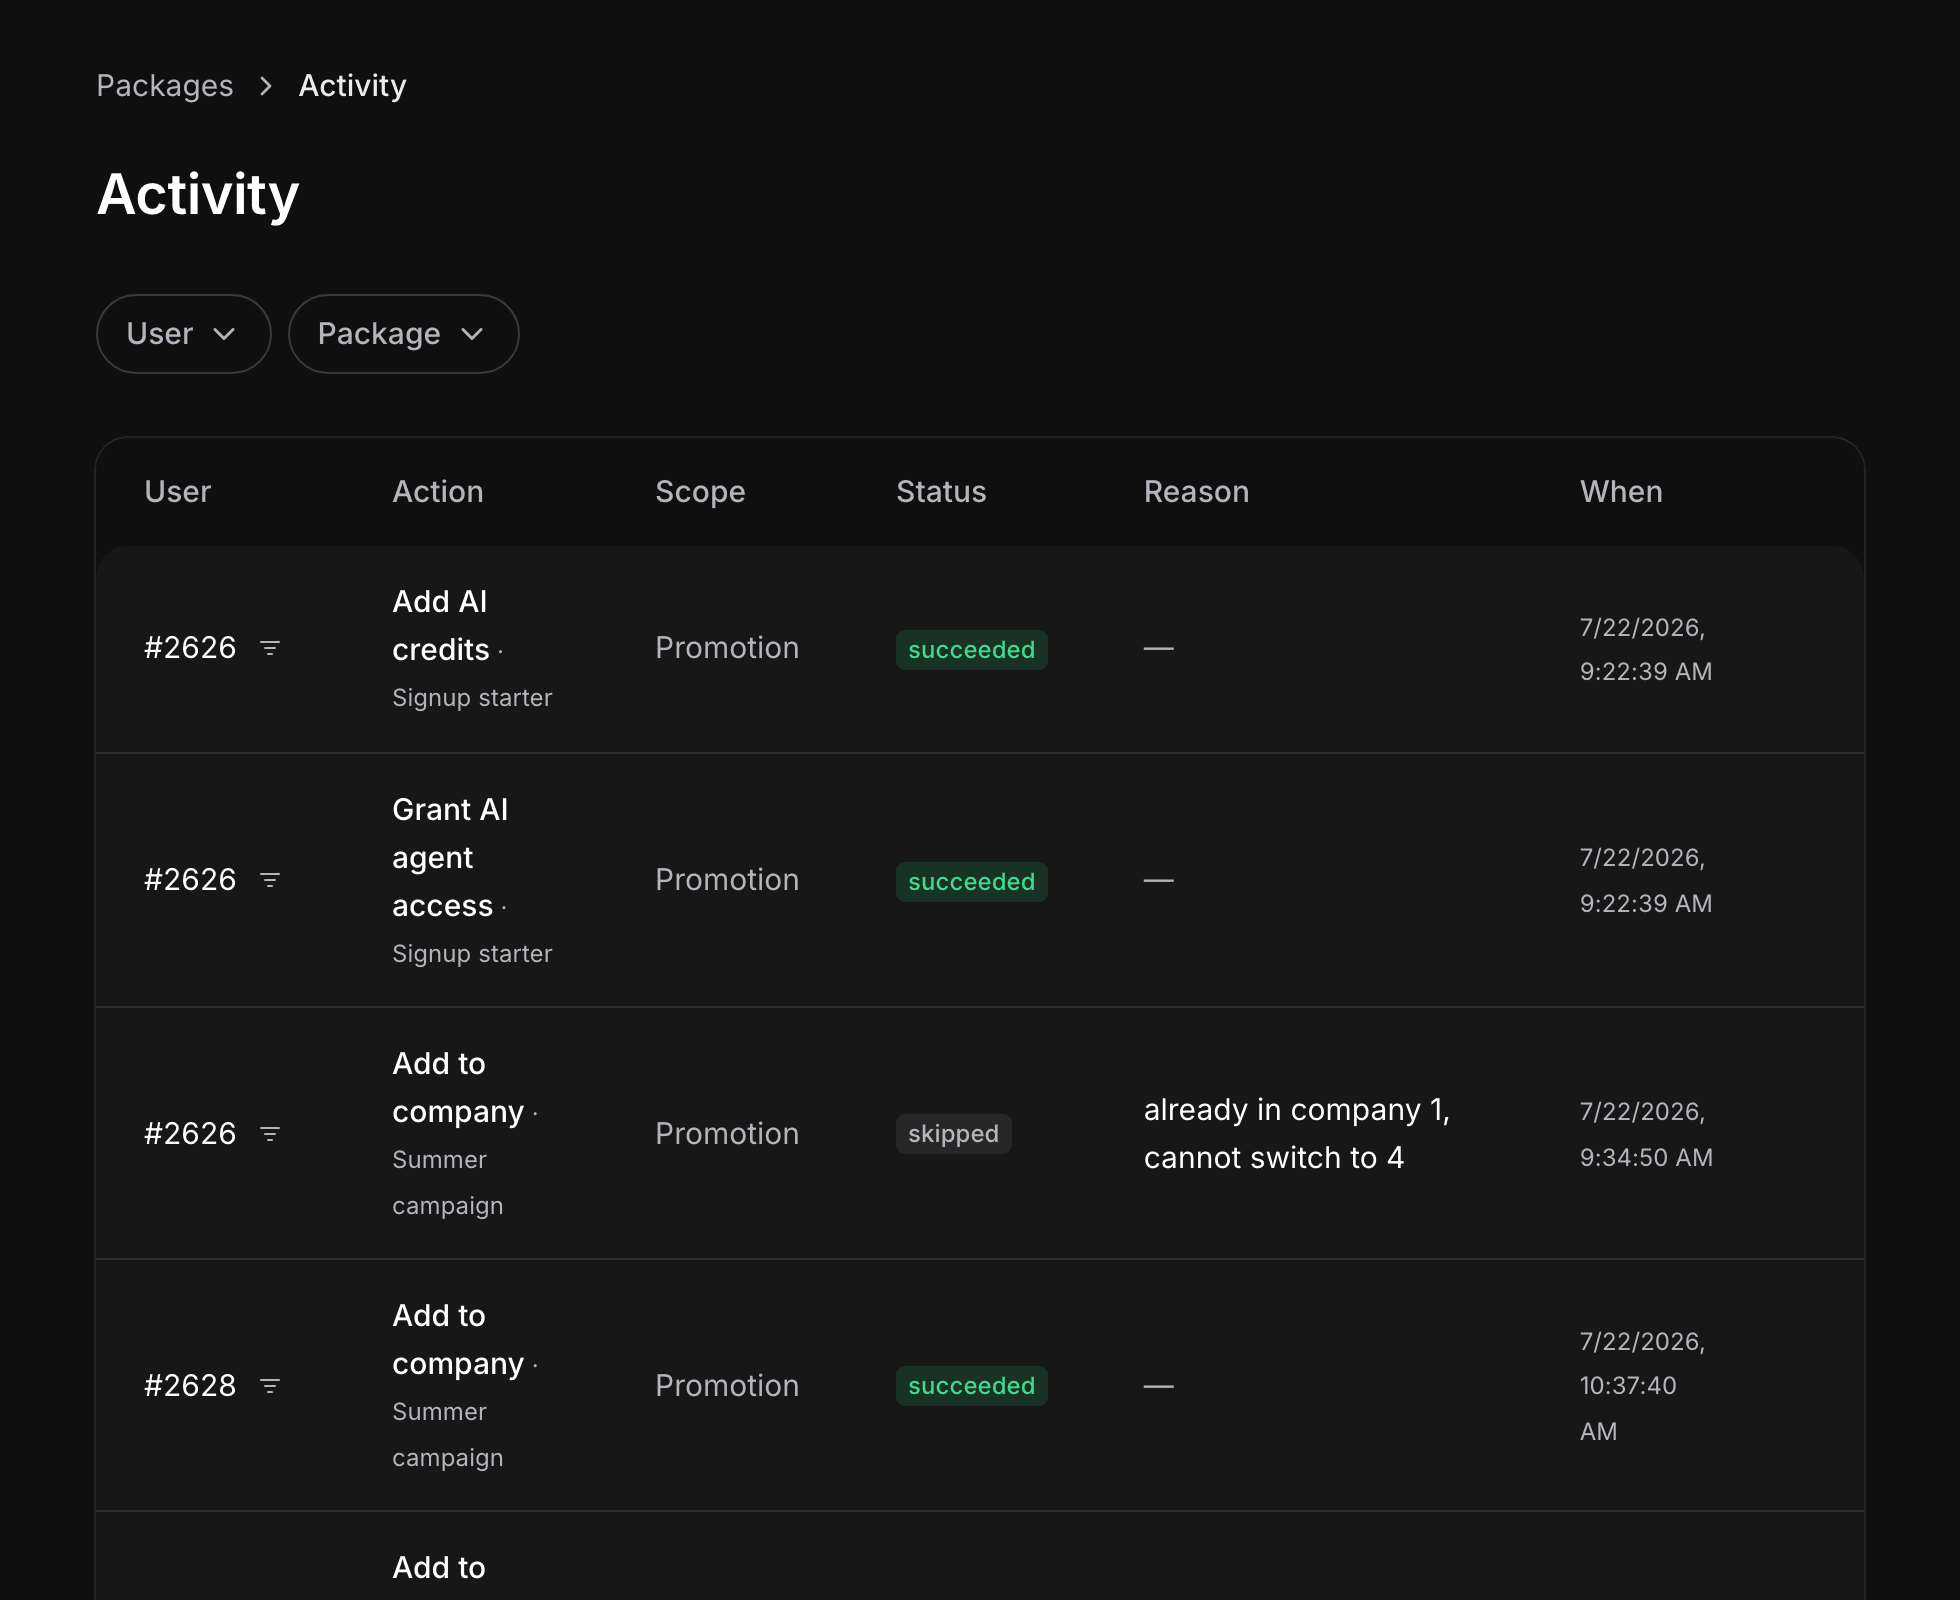Click the Action column header
1960x1600 pixels.
tap(438, 492)
